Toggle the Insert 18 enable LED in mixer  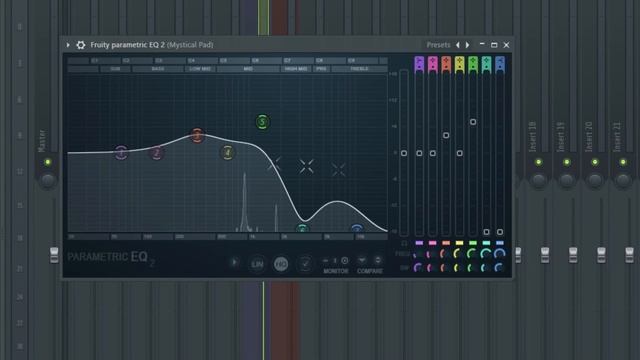[x=538, y=162]
